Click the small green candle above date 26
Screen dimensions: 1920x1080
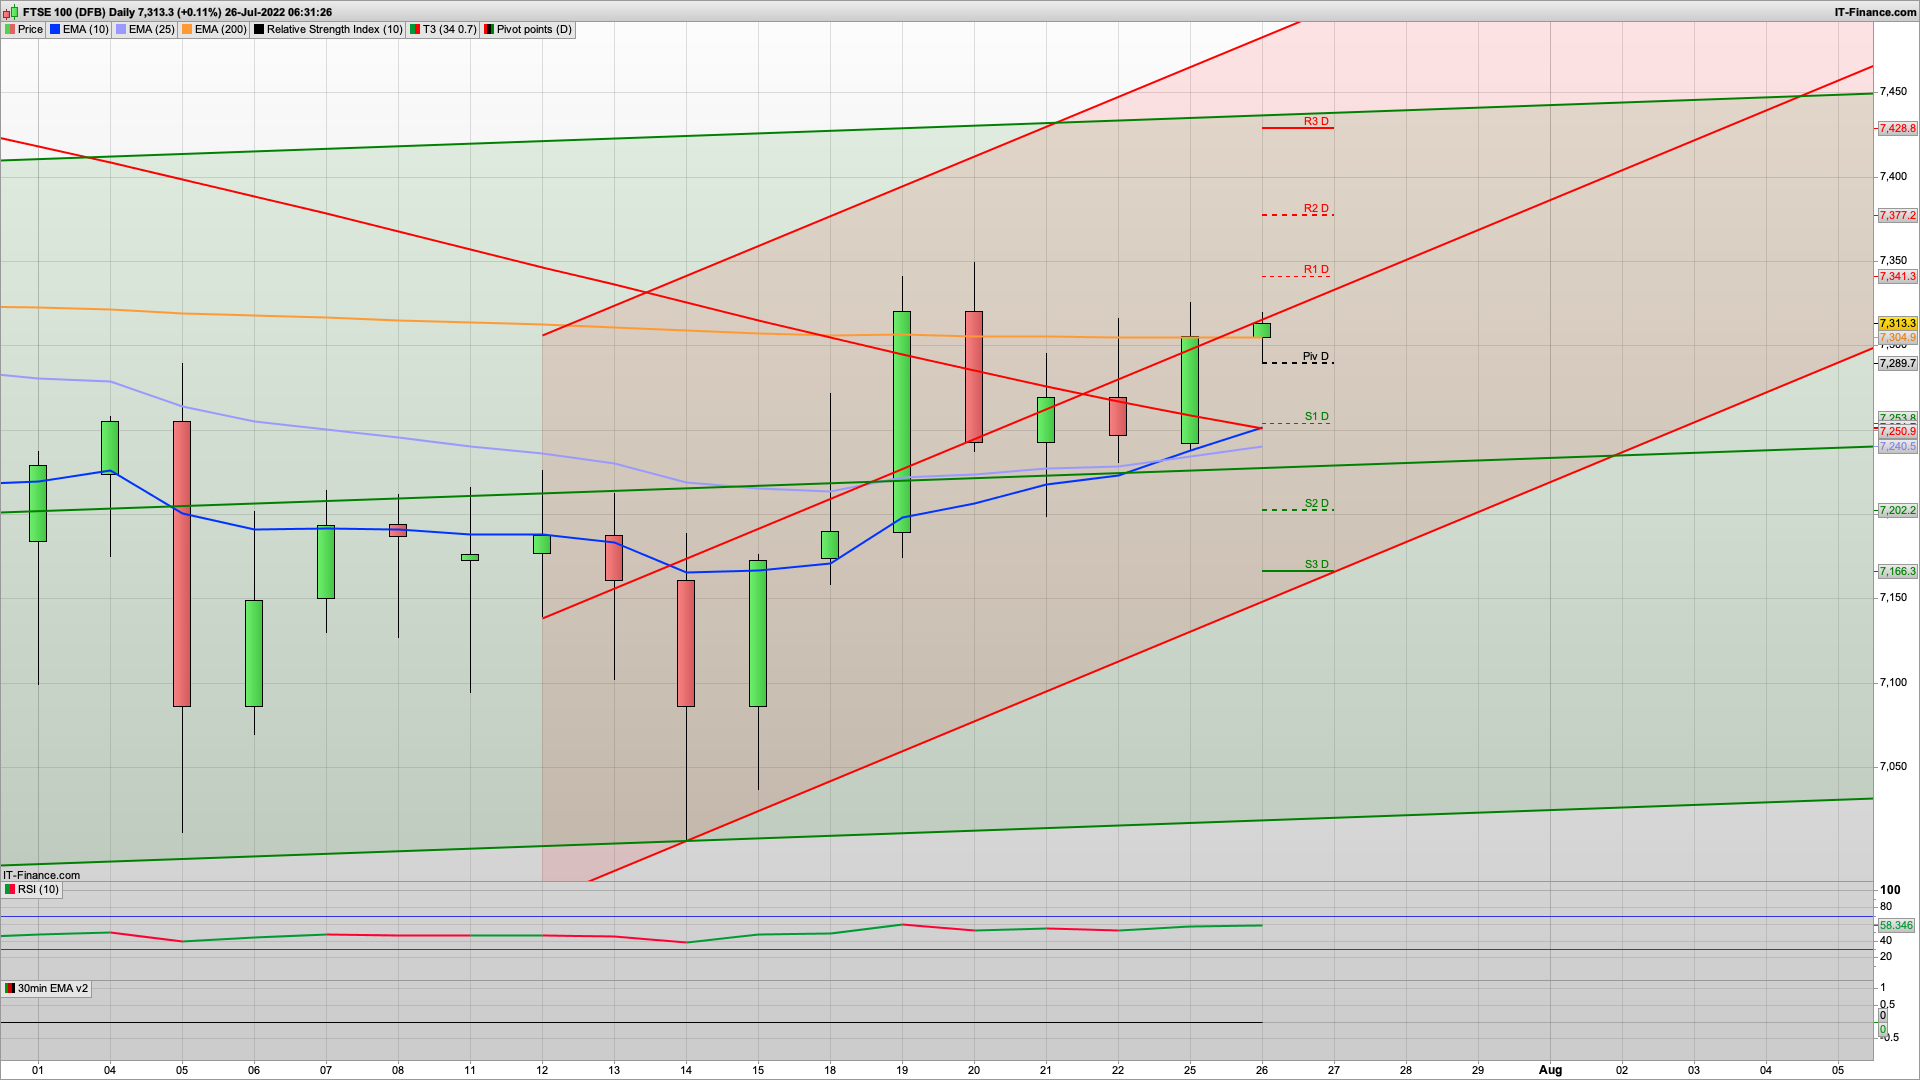point(1262,330)
